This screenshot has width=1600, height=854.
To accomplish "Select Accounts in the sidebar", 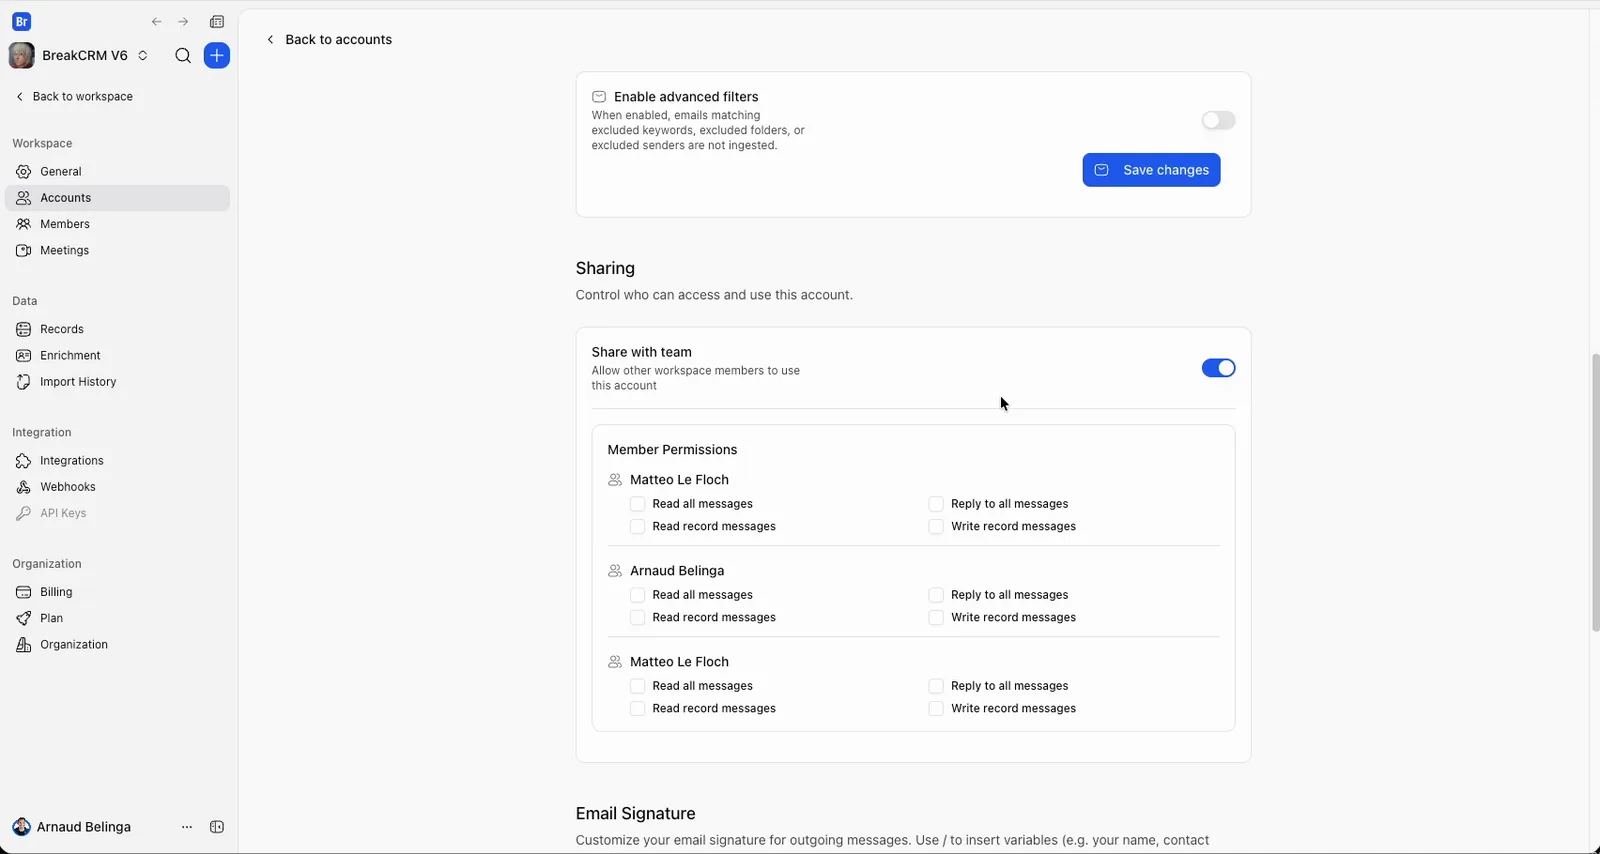I will pos(117,198).
